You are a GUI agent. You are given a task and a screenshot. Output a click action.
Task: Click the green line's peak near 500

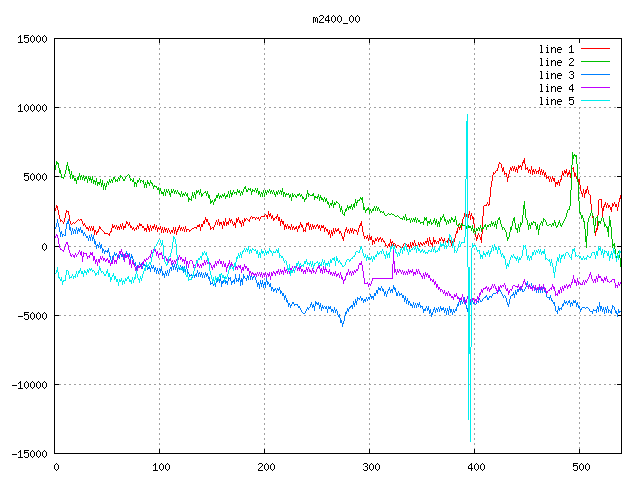pos(573,153)
